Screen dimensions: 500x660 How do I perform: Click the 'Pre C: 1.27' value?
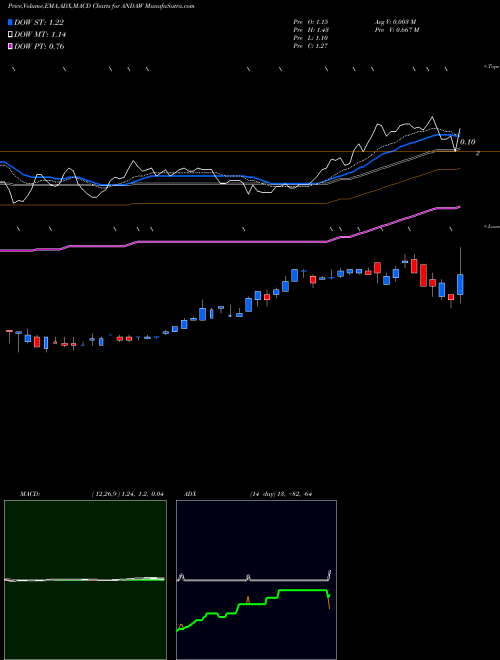(311, 46)
